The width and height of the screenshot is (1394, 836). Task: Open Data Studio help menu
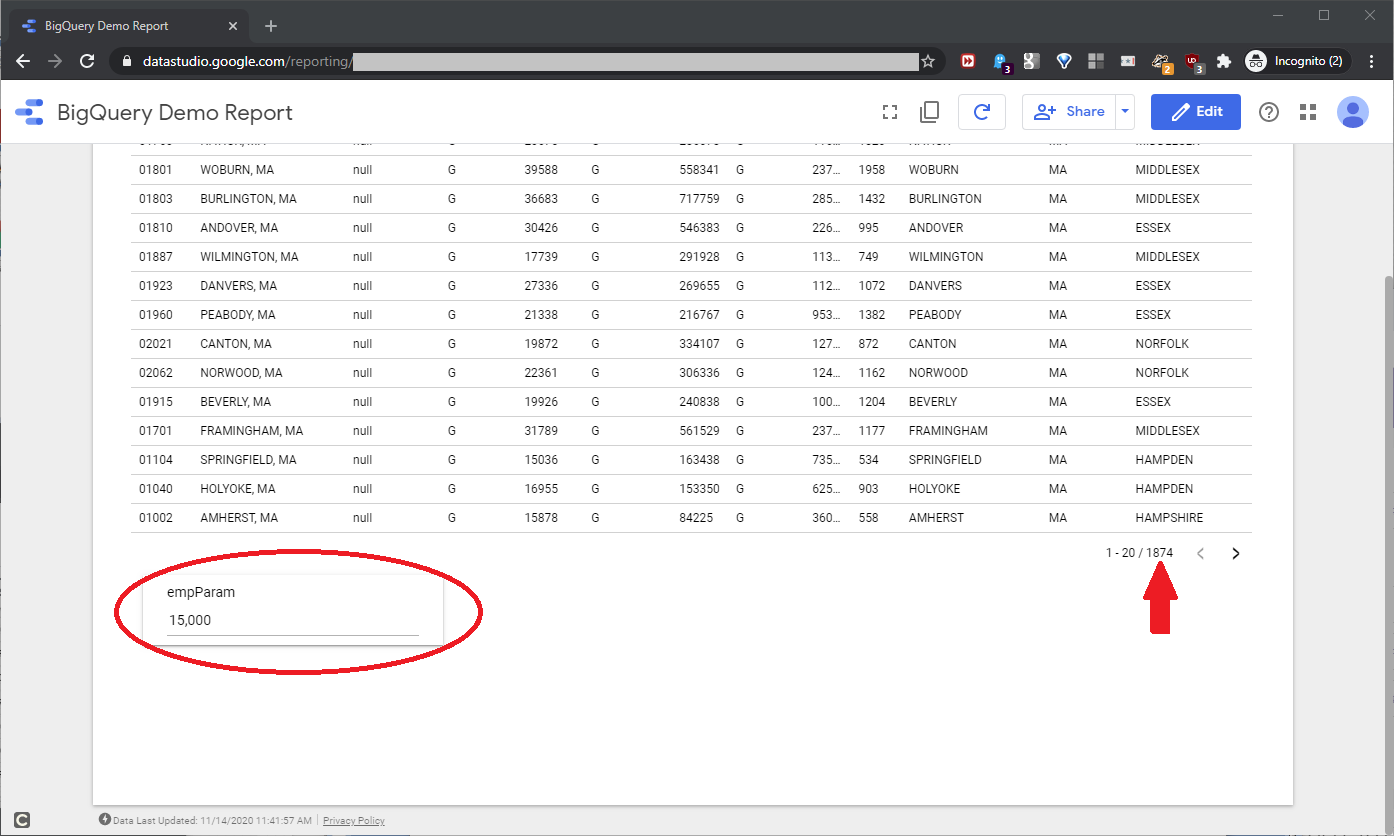click(x=1269, y=112)
